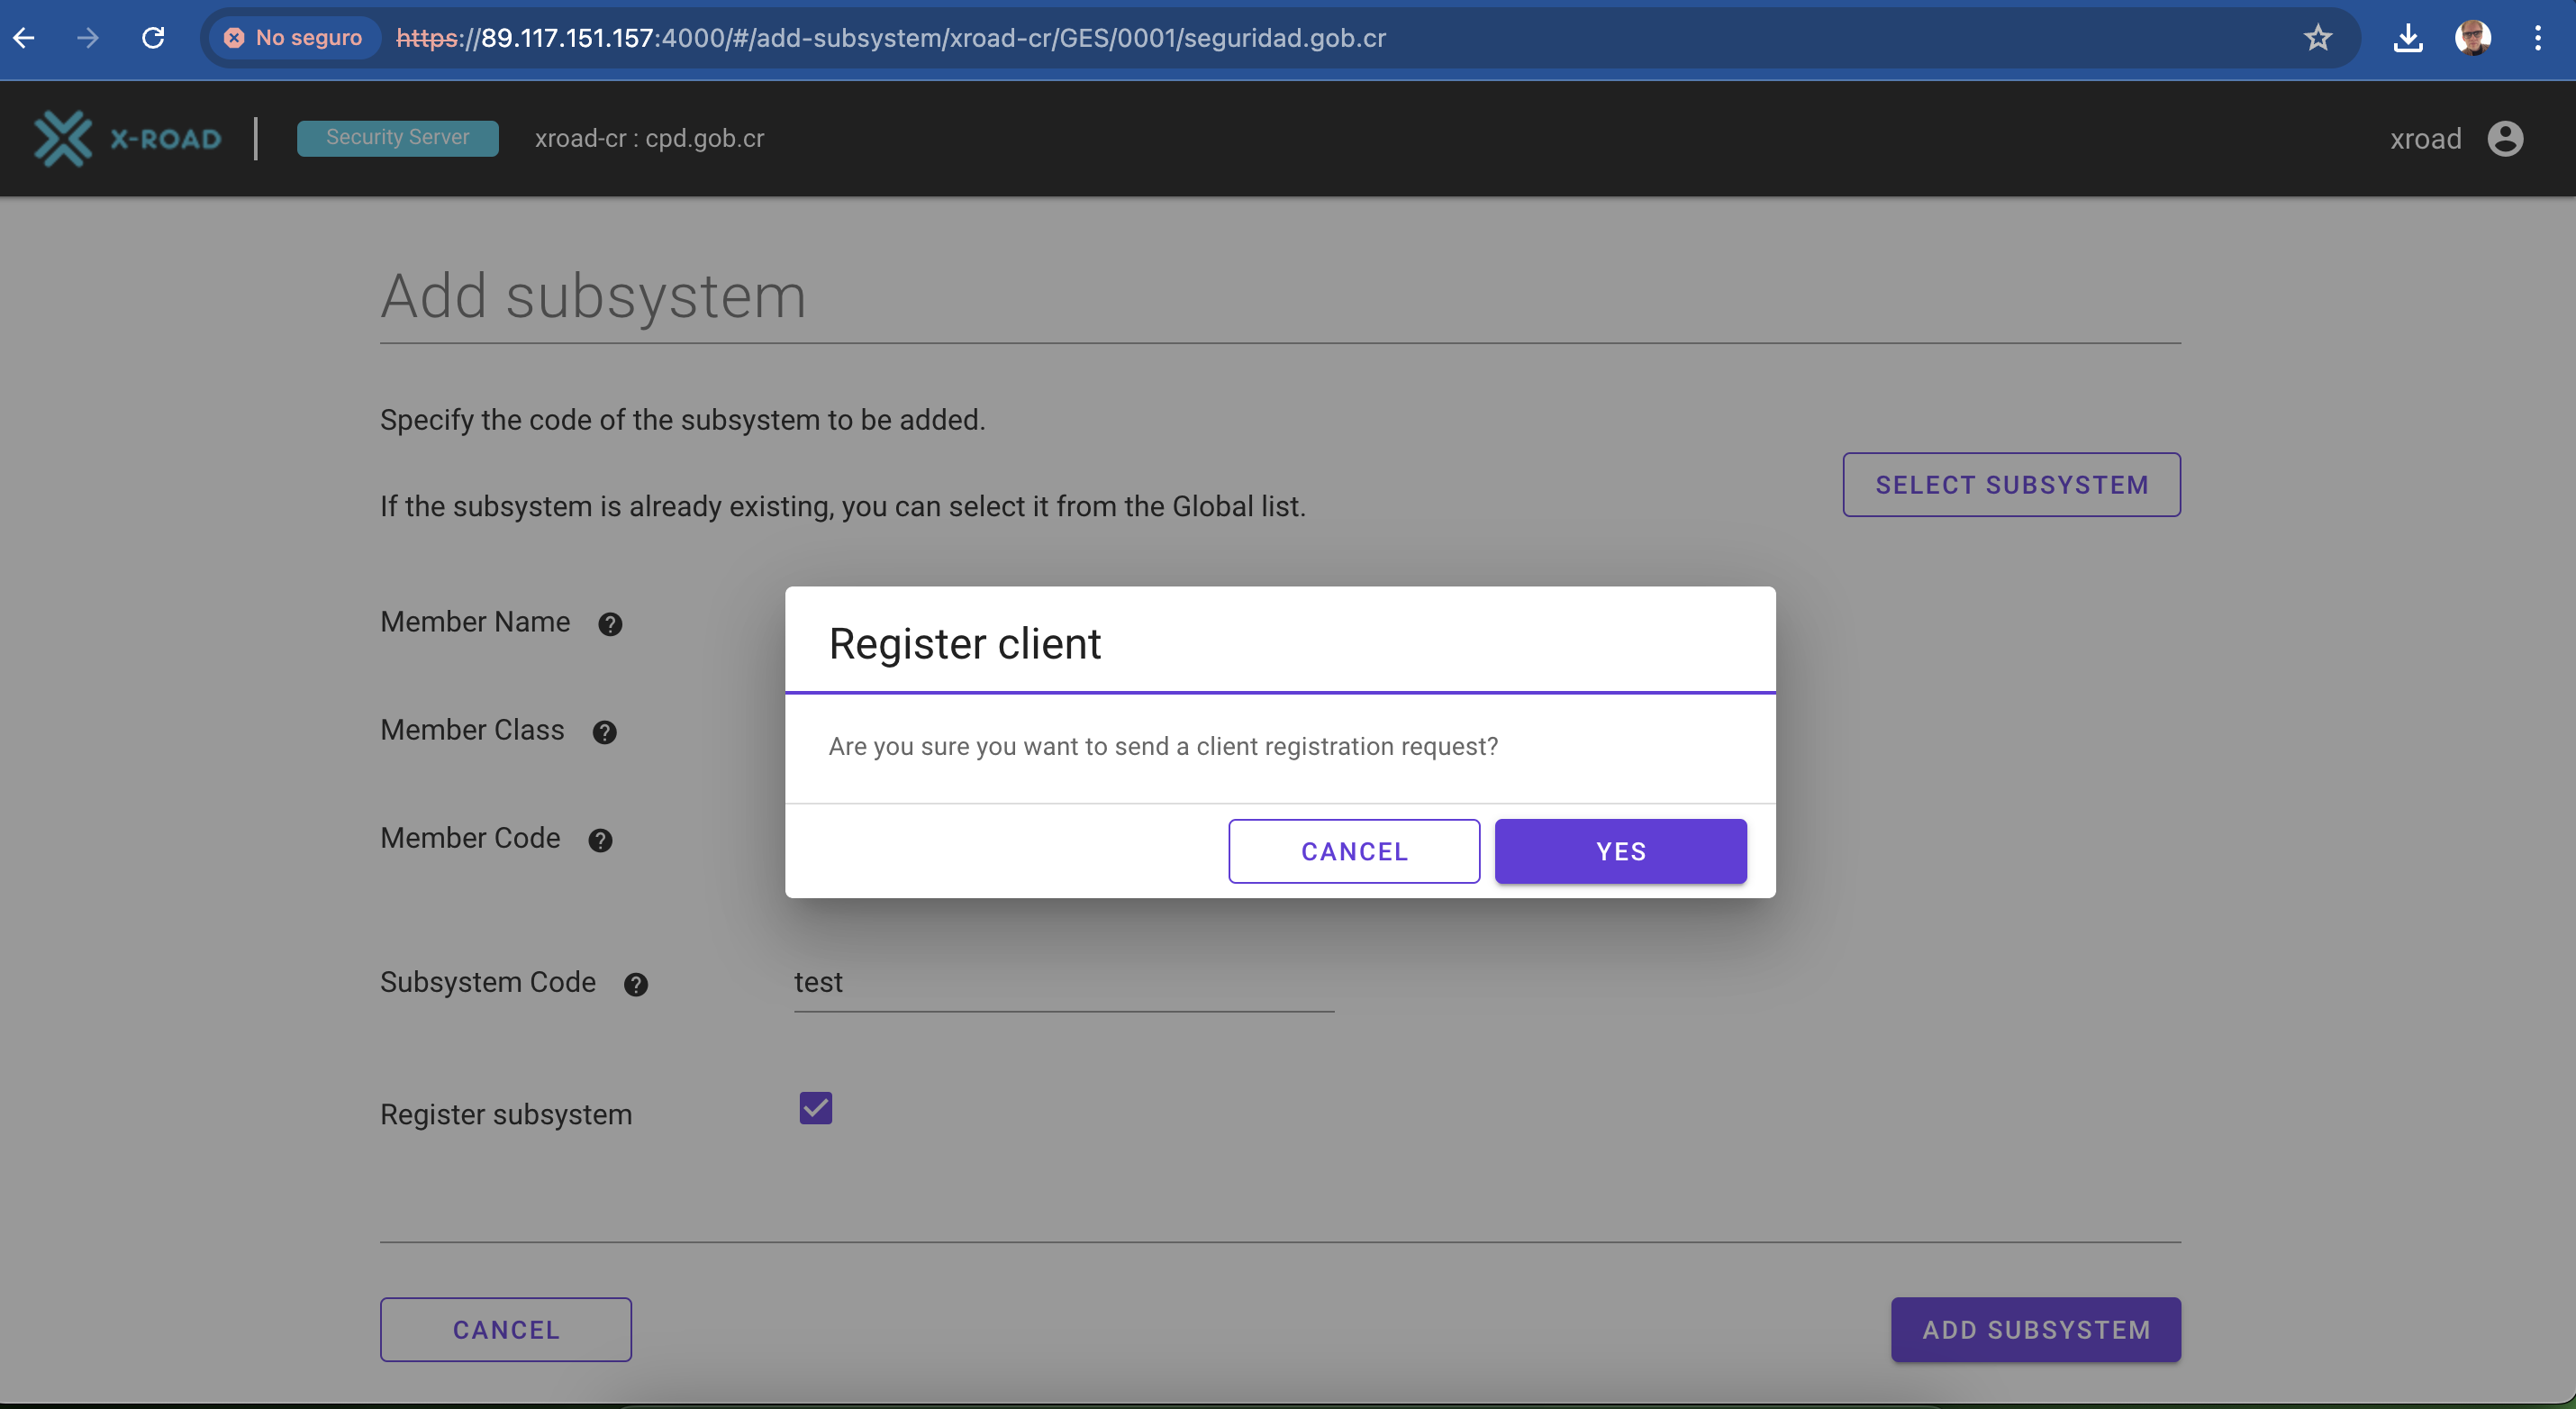Click the 'Add subsystem' page heading

pos(593,296)
